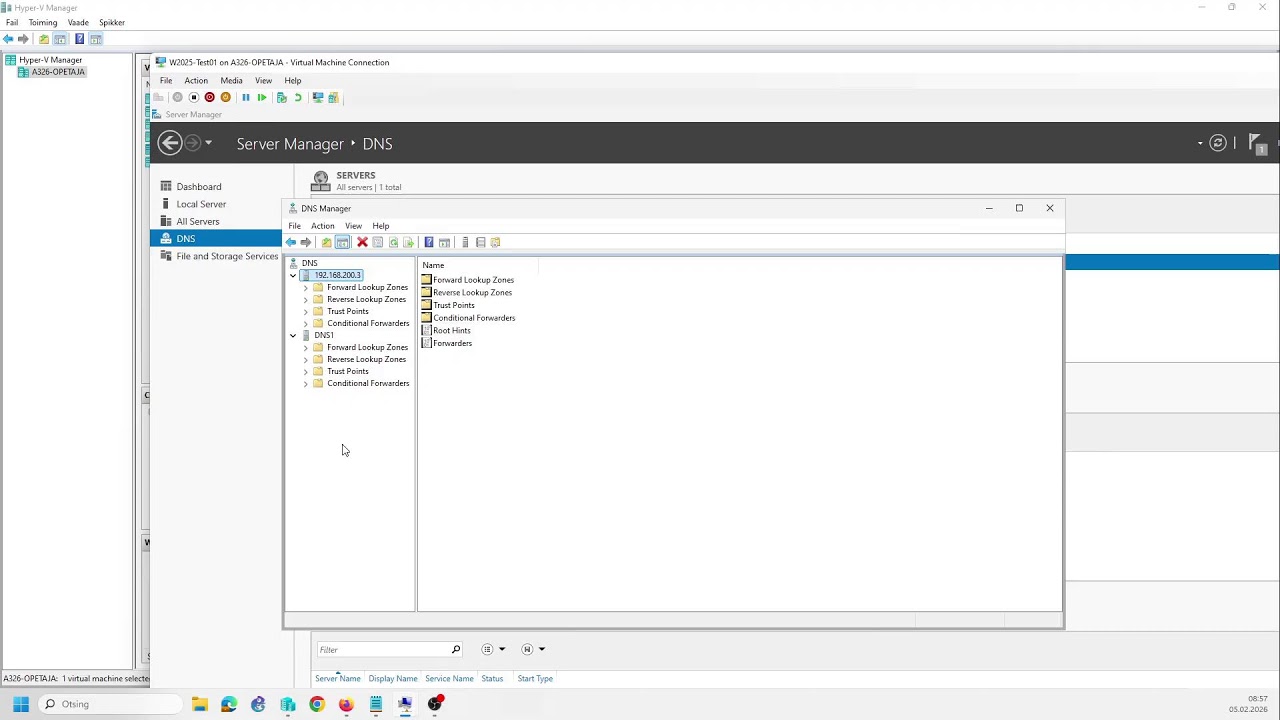Expand Conditional Forwarders under DNS1
This screenshot has height=720, width=1280.
pos(305,383)
